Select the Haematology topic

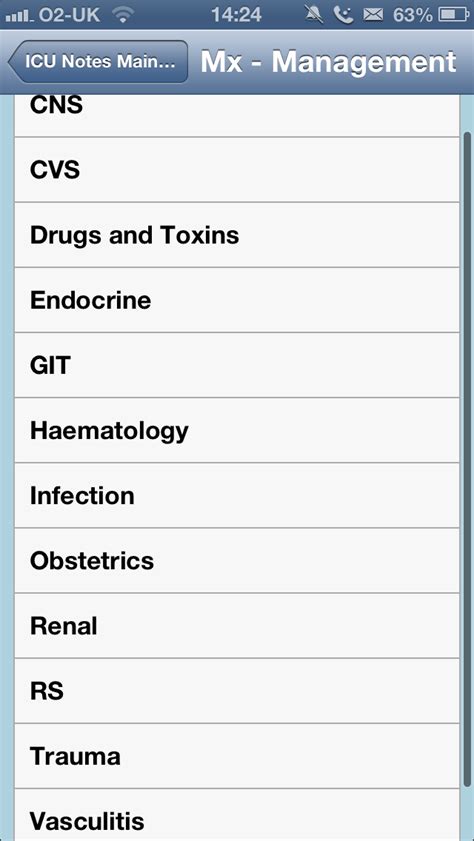click(236, 430)
